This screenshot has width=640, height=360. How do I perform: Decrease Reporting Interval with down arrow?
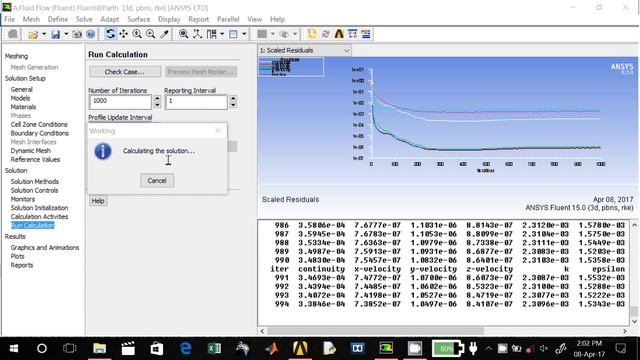tap(233, 105)
